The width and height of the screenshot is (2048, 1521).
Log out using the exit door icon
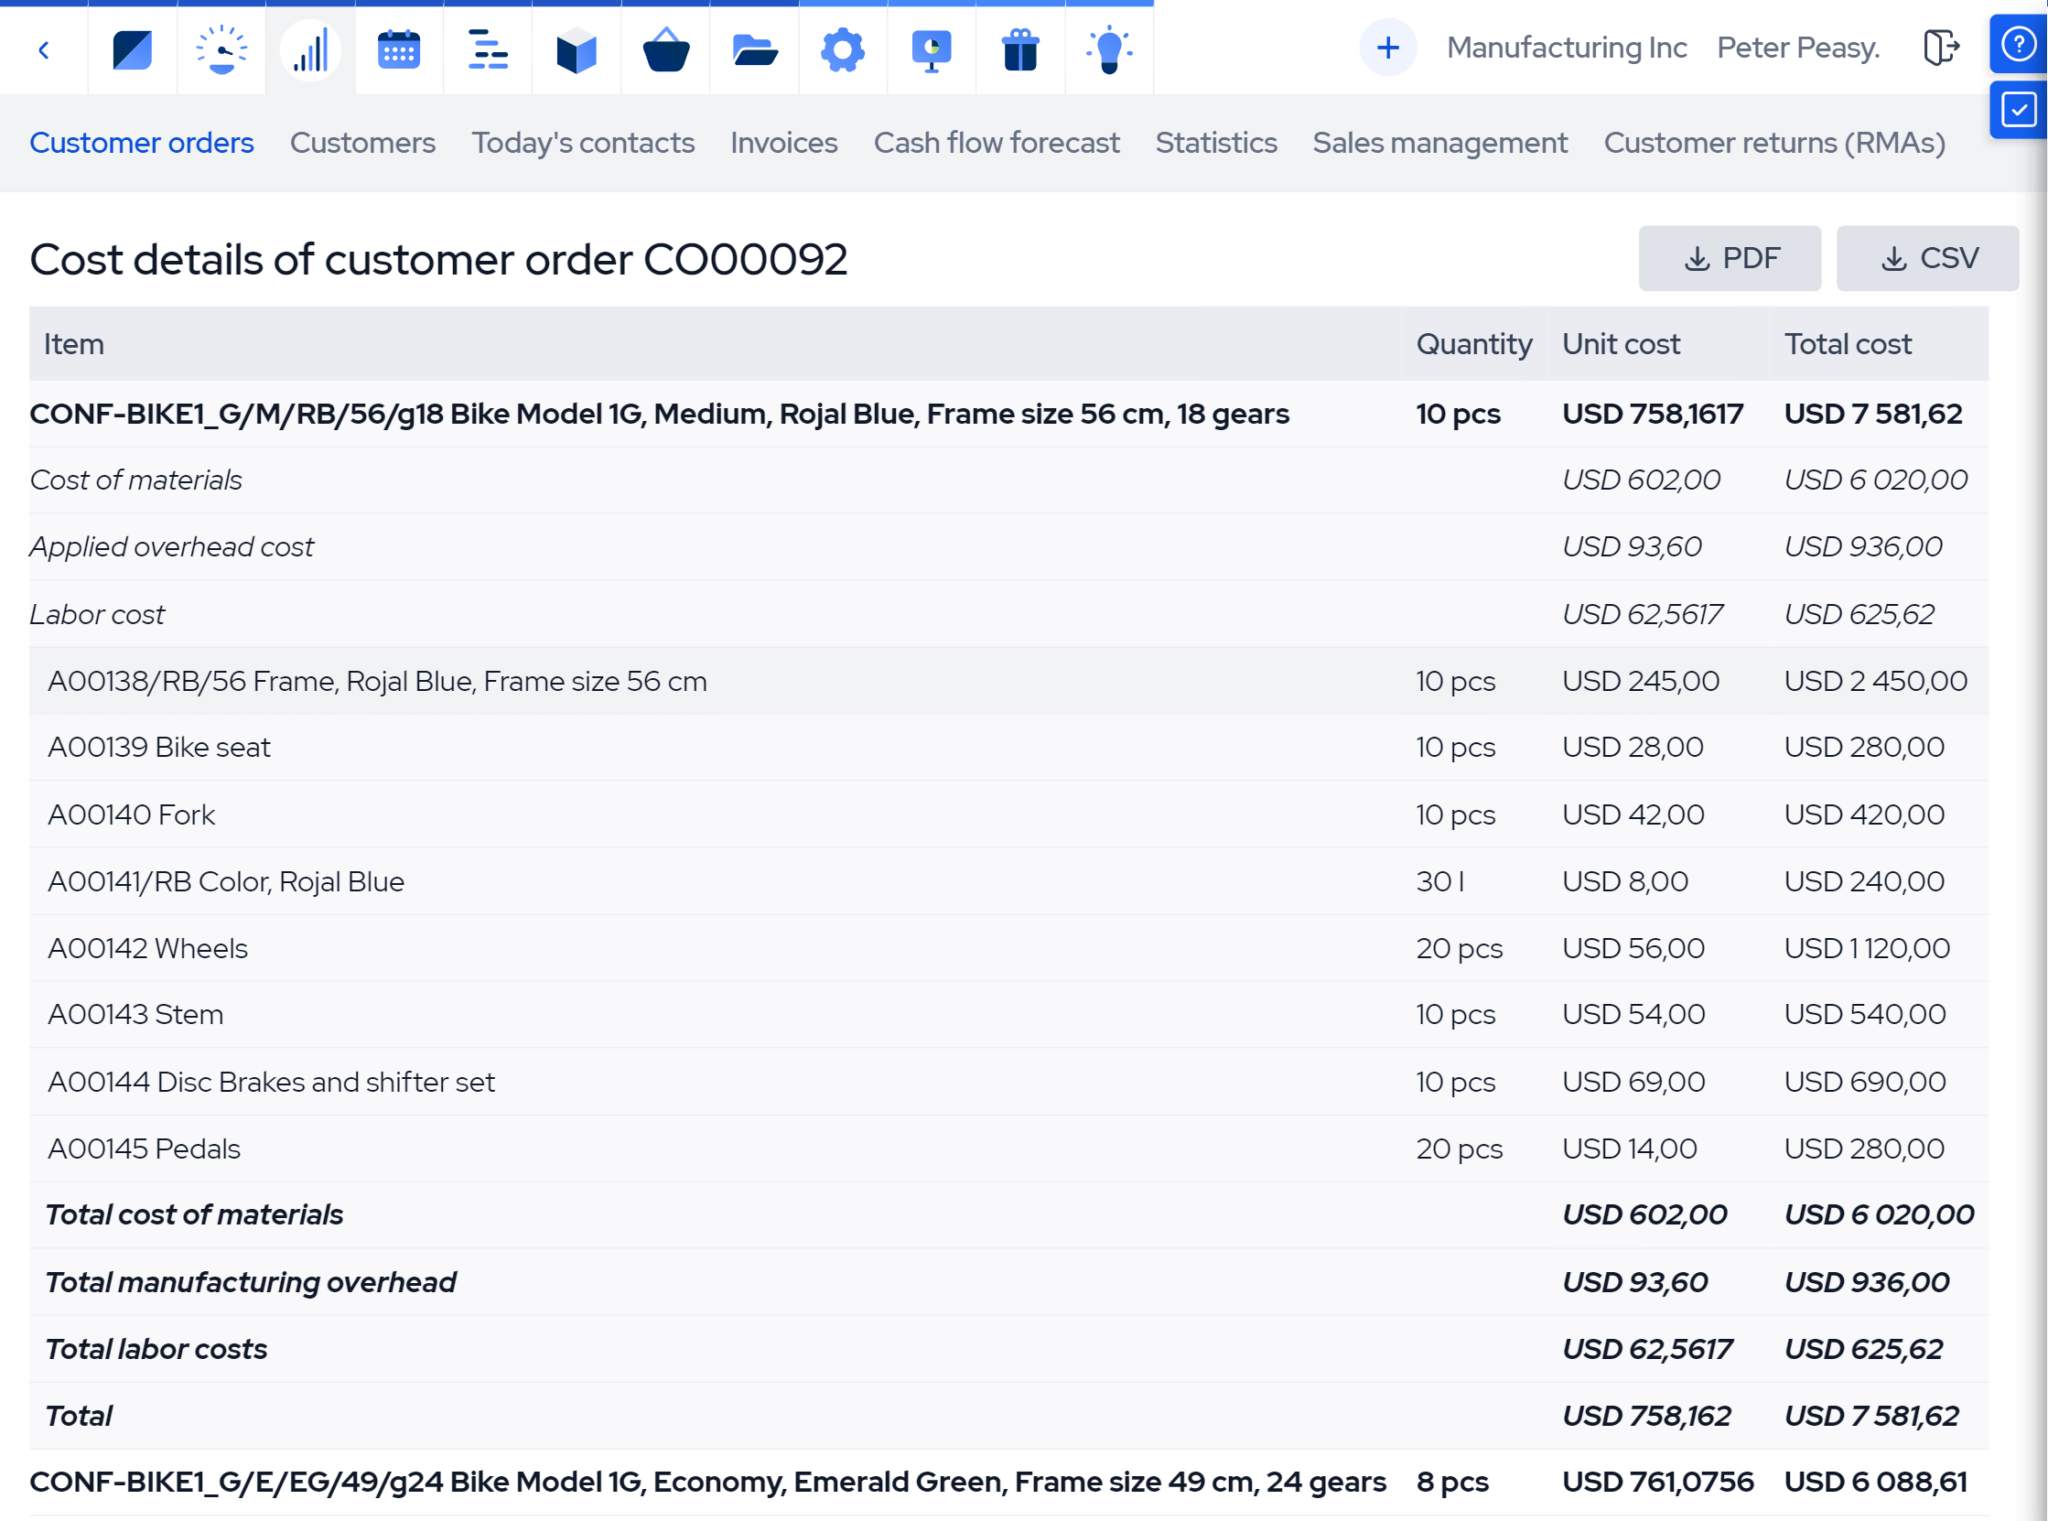click(x=1942, y=47)
